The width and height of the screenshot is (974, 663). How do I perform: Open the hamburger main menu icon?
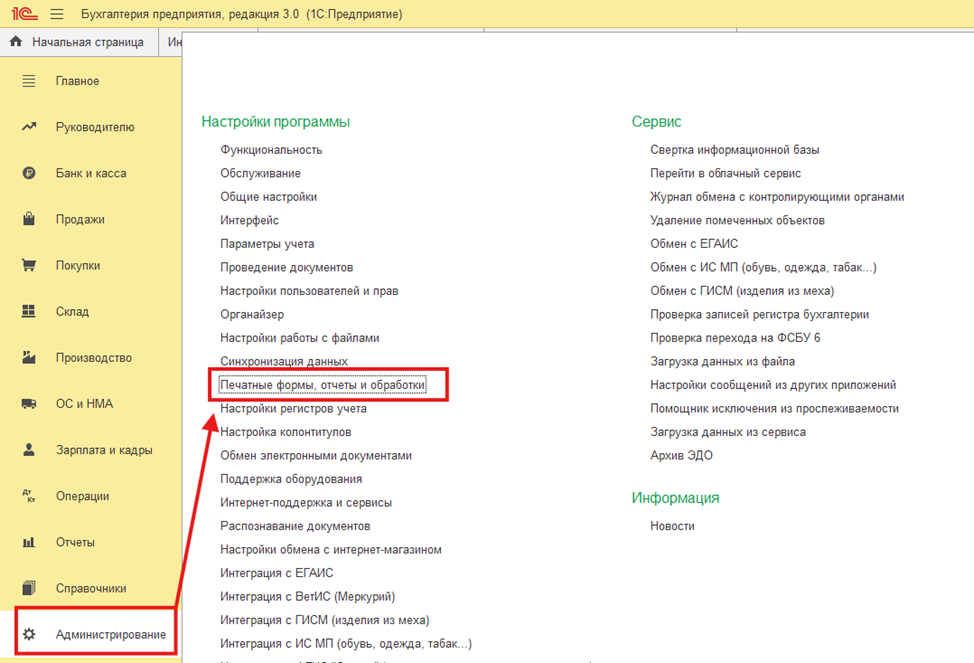(x=56, y=15)
